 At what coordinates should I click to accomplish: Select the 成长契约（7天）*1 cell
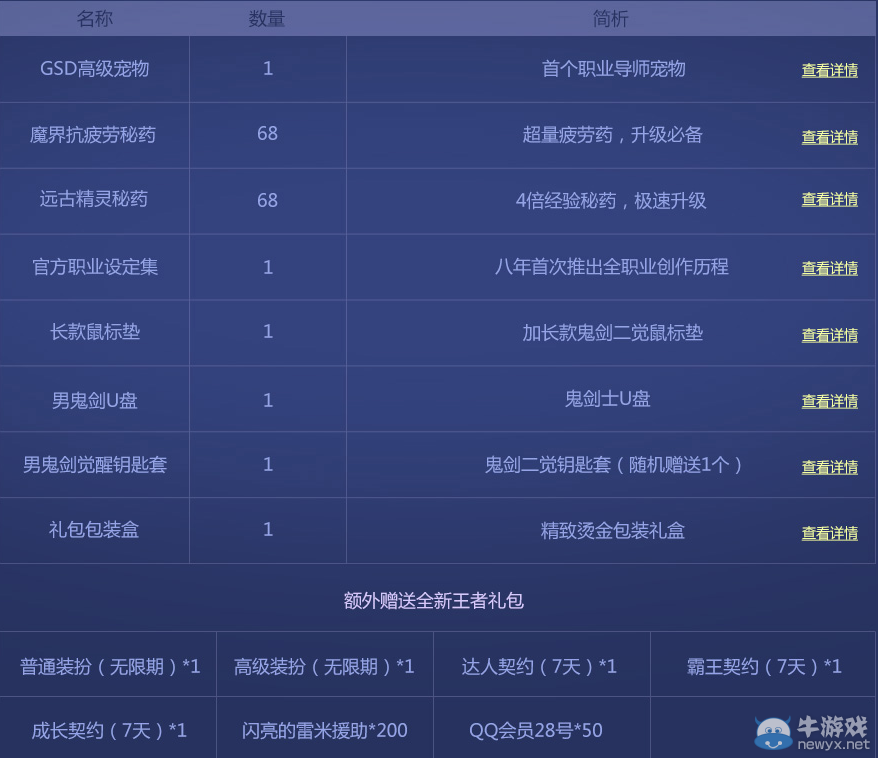[x=109, y=730]
